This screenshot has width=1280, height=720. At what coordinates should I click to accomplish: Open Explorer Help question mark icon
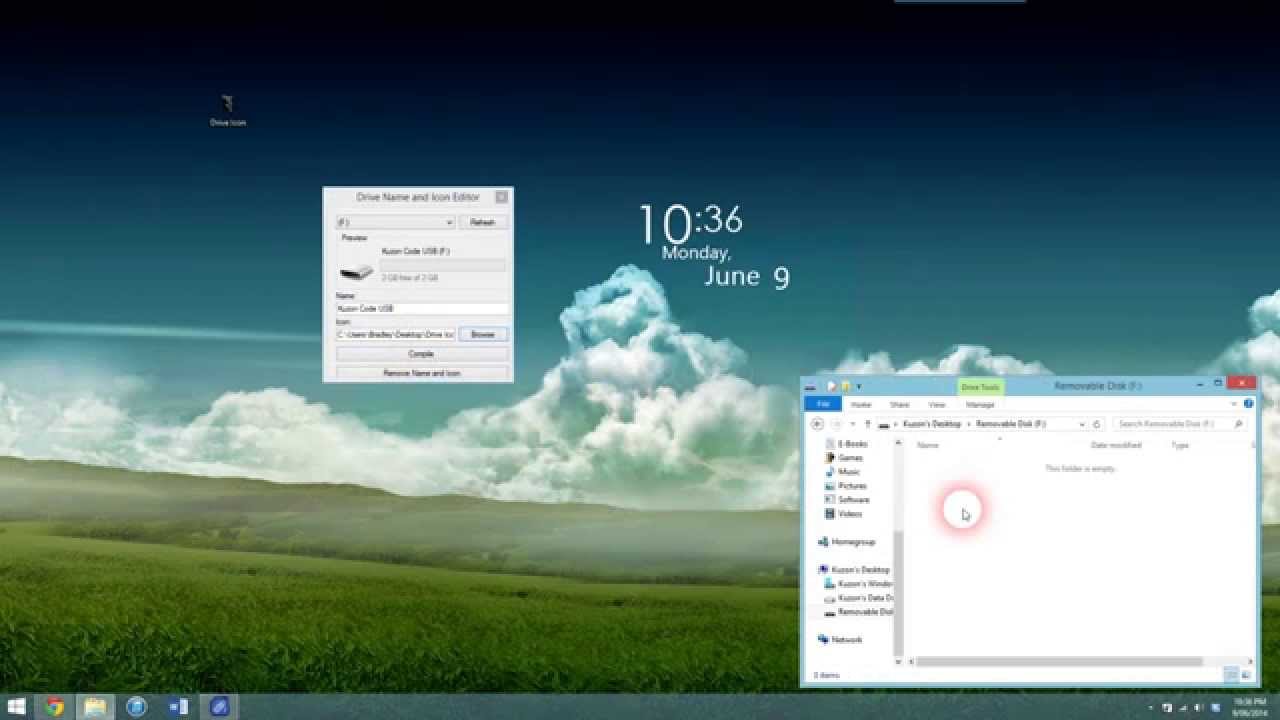point(1248,404)
